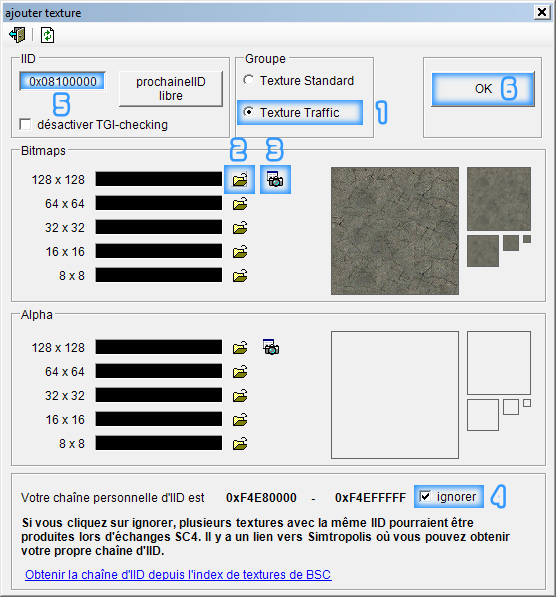Viewport: 556px width, 597px height.
Task: Open folder for 128 x 128 alpha
Action: click(x=240, y=347)
